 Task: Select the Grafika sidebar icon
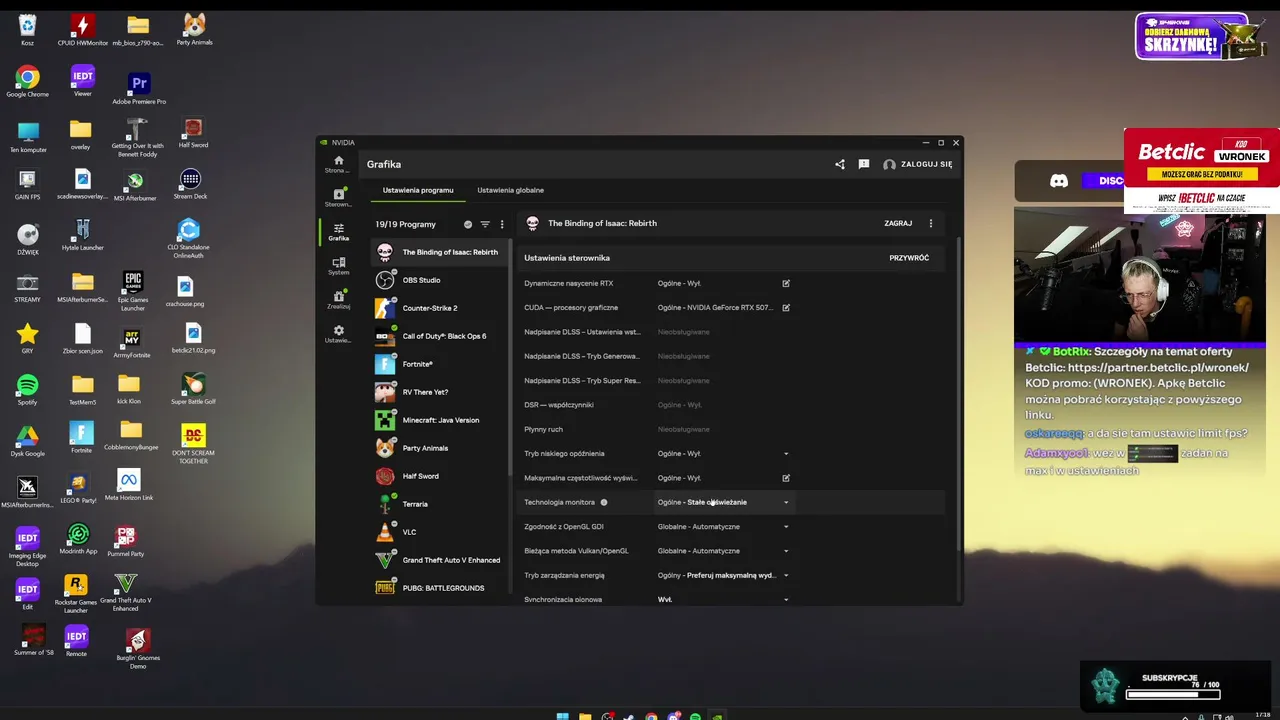(338, 232)
